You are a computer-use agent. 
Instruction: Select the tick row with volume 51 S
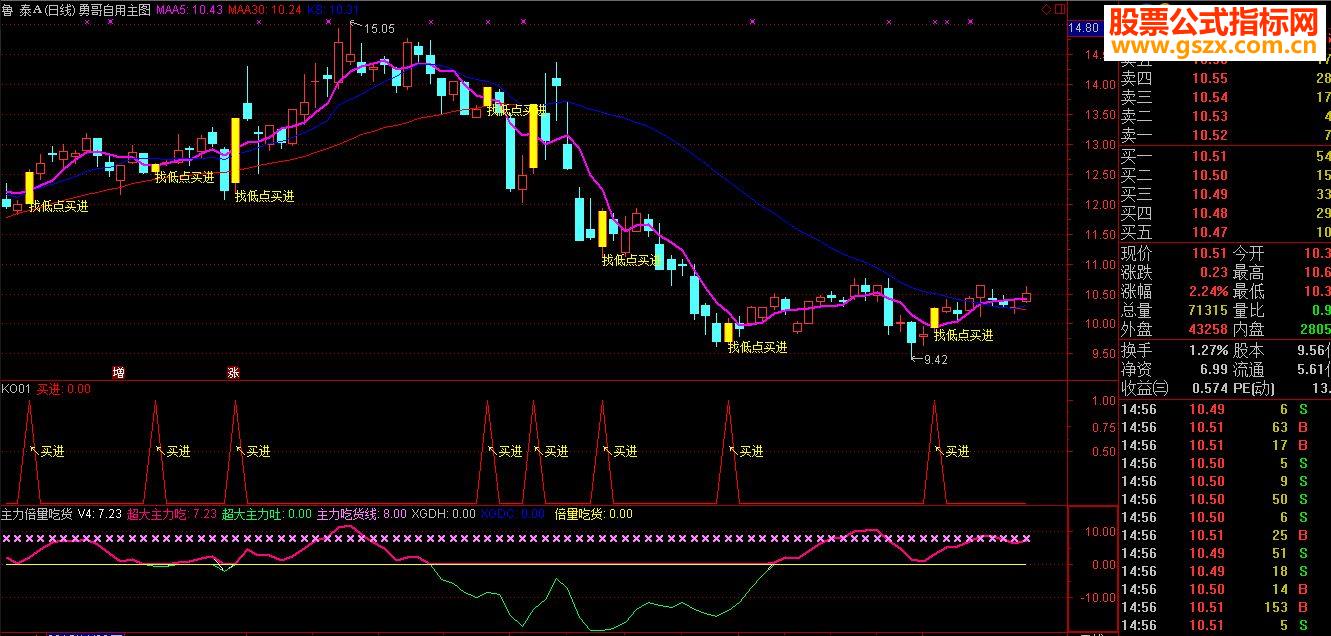pyautogui.click(x=1224, y=553)
